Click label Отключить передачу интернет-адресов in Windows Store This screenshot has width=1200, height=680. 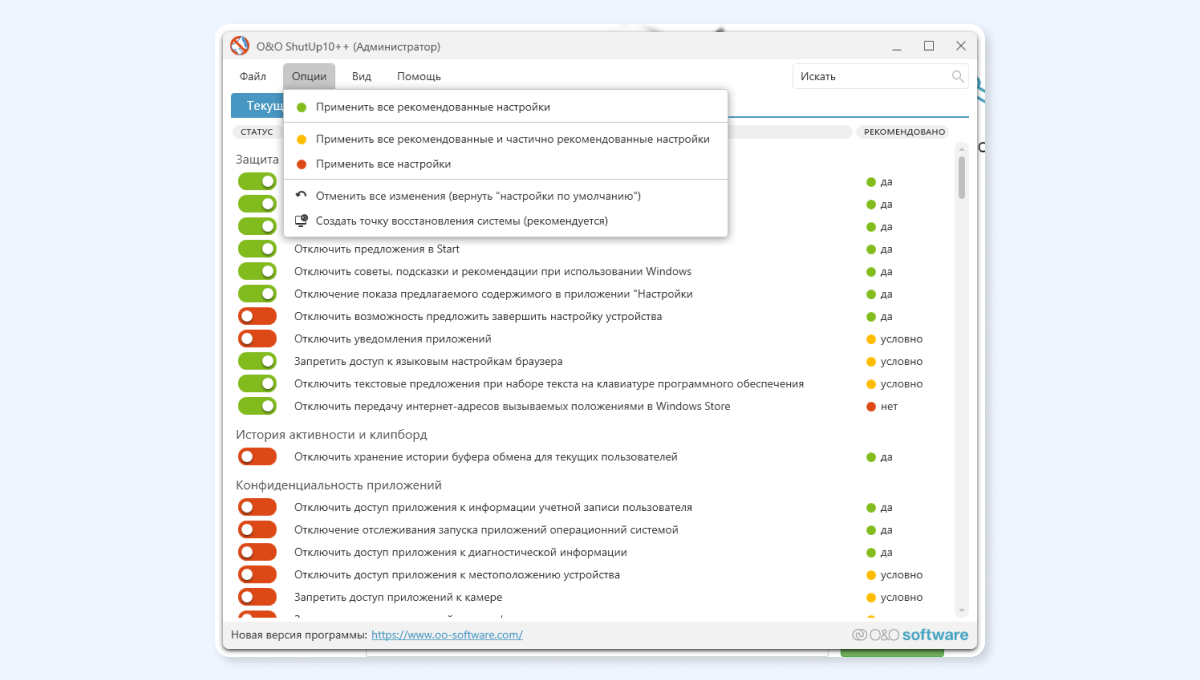click(x=512, y=406)
